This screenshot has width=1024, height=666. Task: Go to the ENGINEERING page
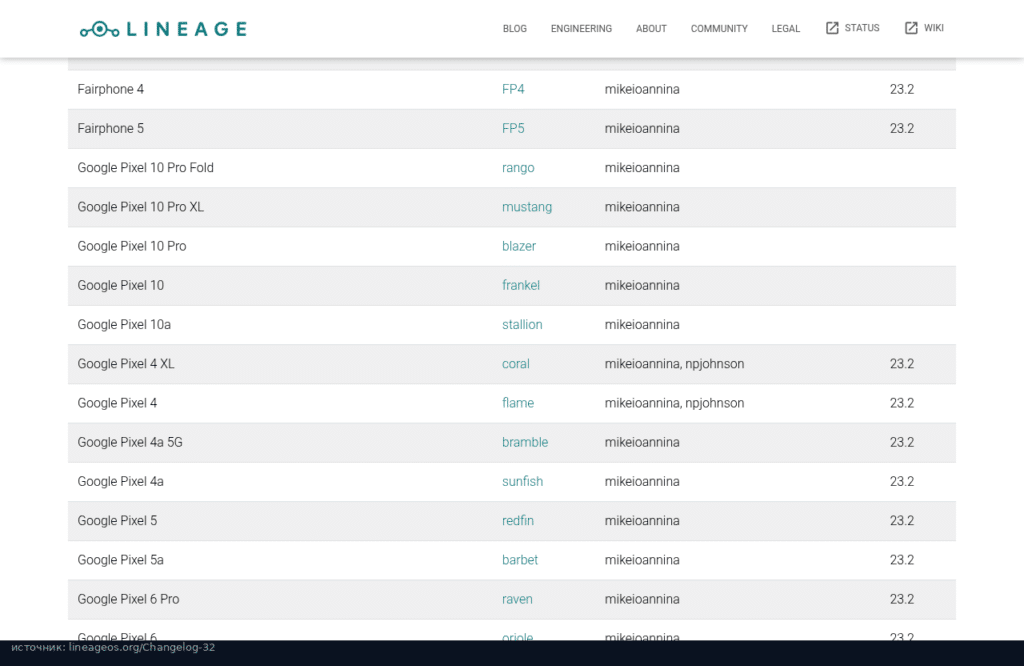[581, 29]
